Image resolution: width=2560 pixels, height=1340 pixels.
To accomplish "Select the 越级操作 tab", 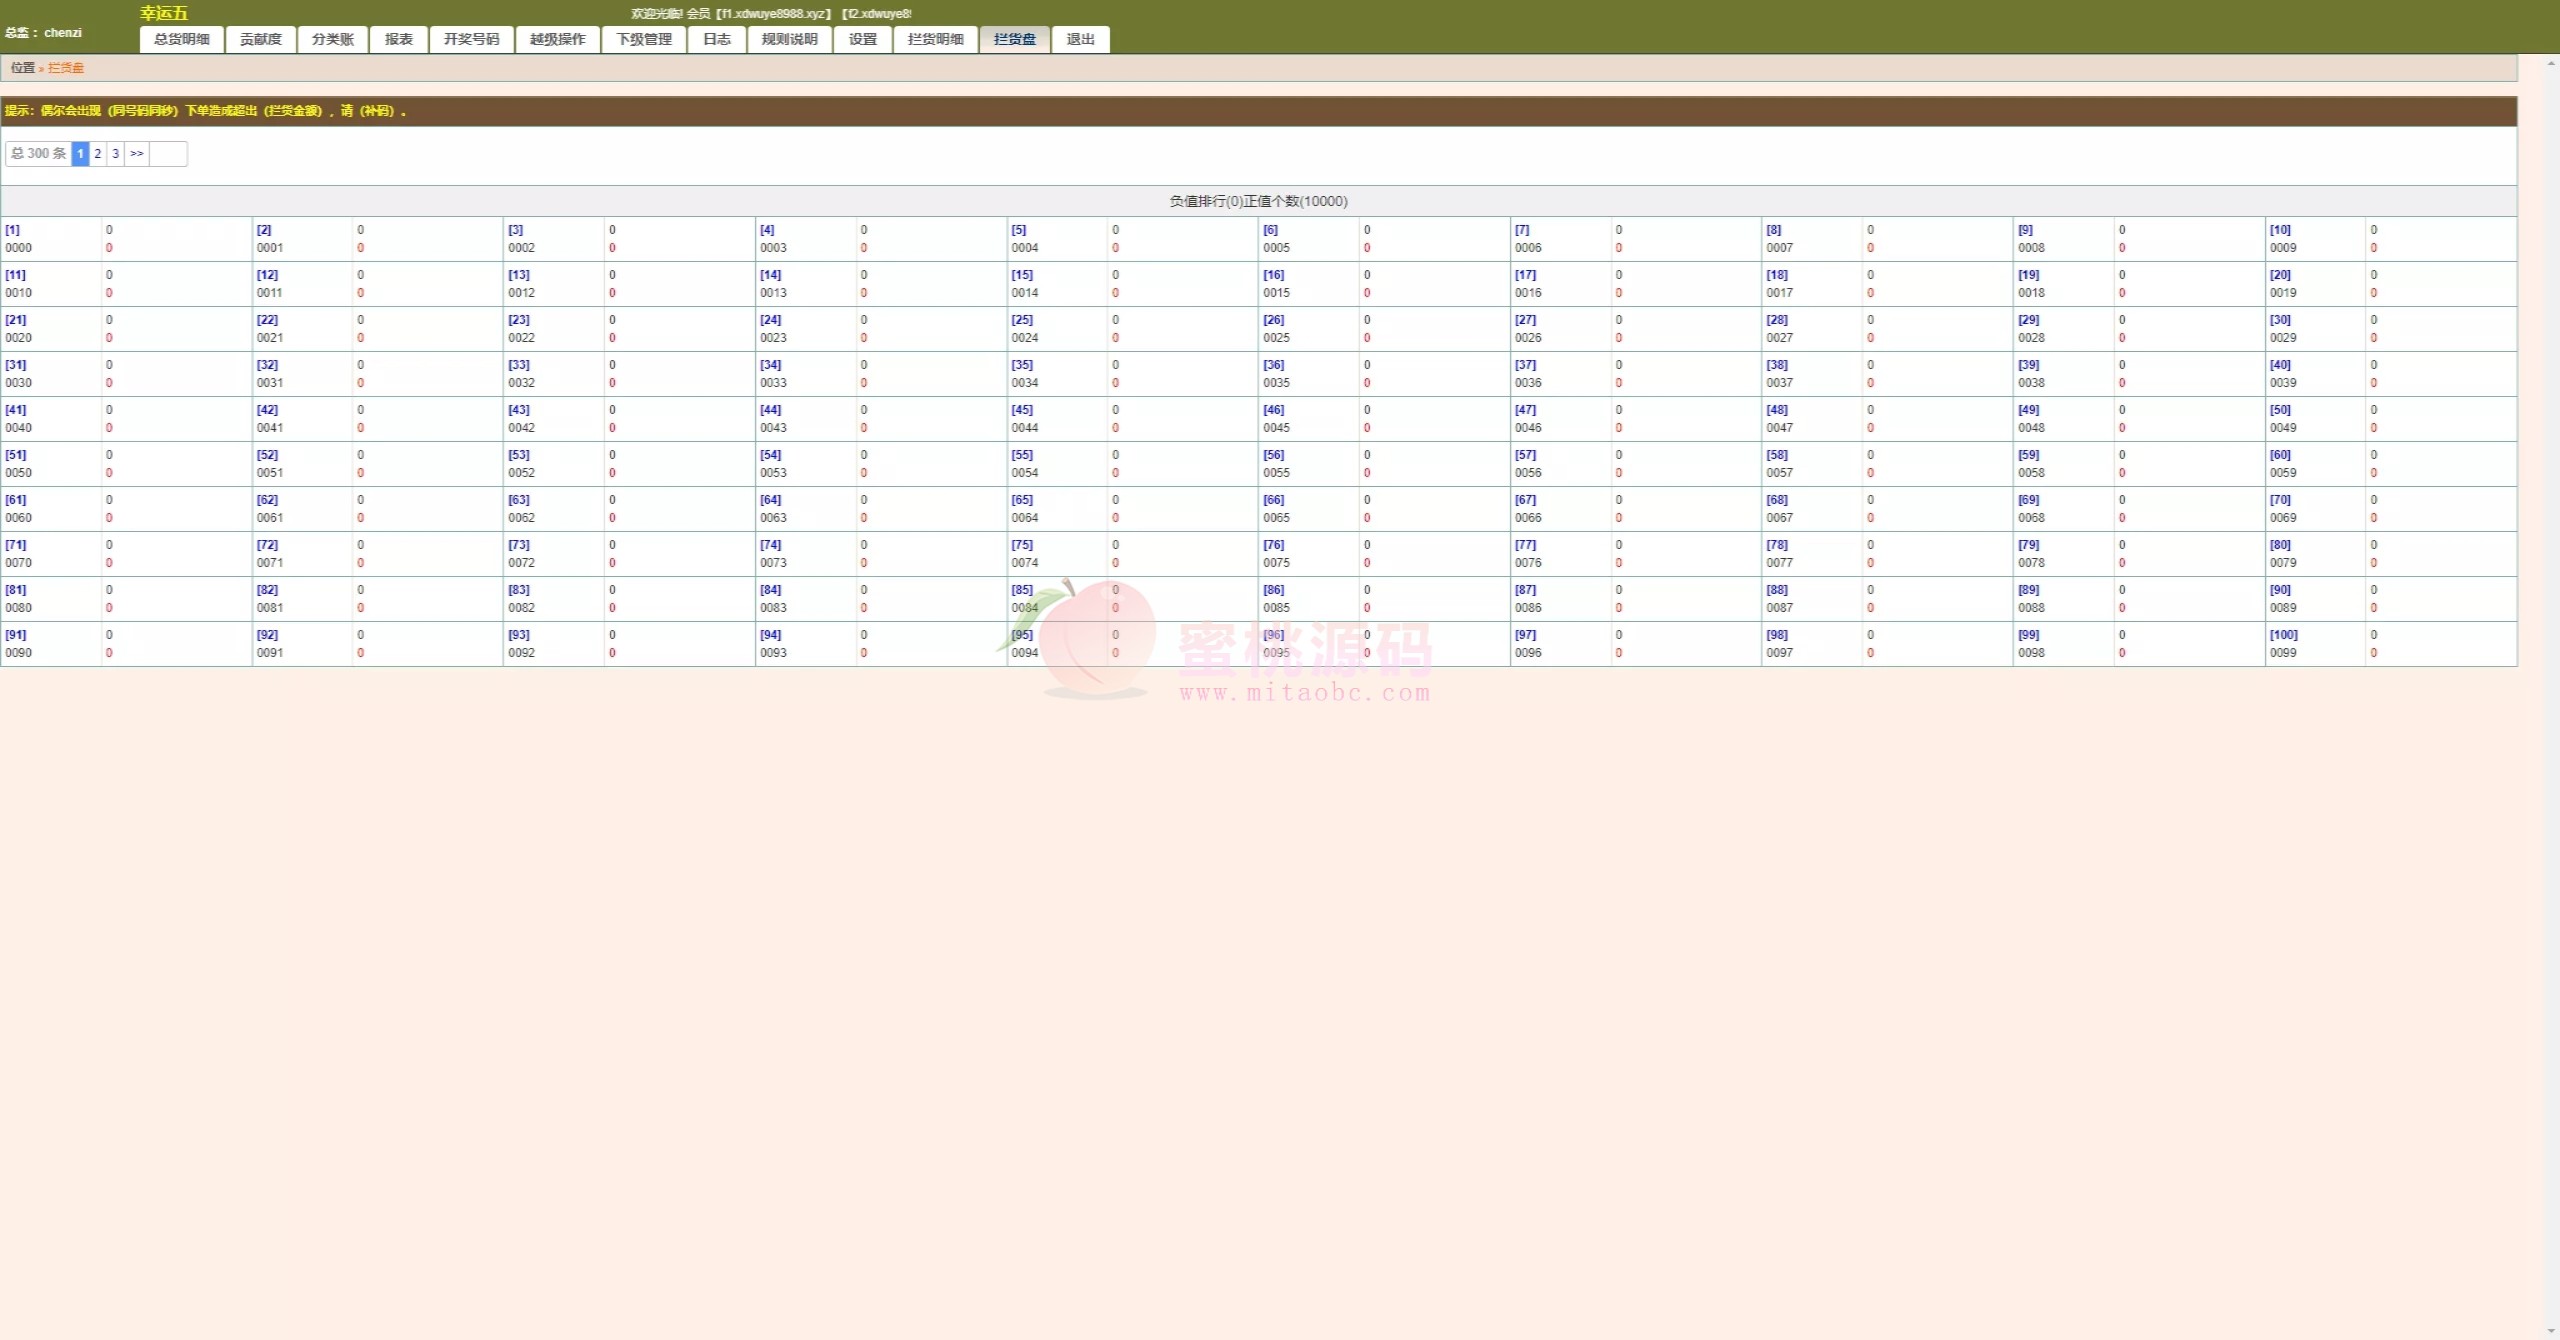I will [557, 39].
